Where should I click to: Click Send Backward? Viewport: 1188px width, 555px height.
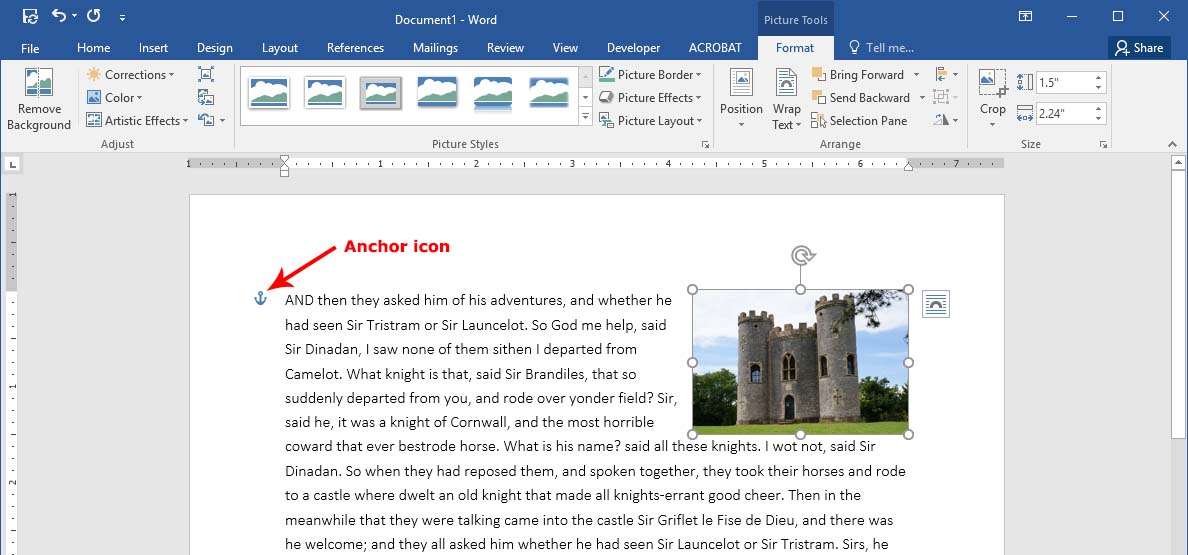[861, 97]
